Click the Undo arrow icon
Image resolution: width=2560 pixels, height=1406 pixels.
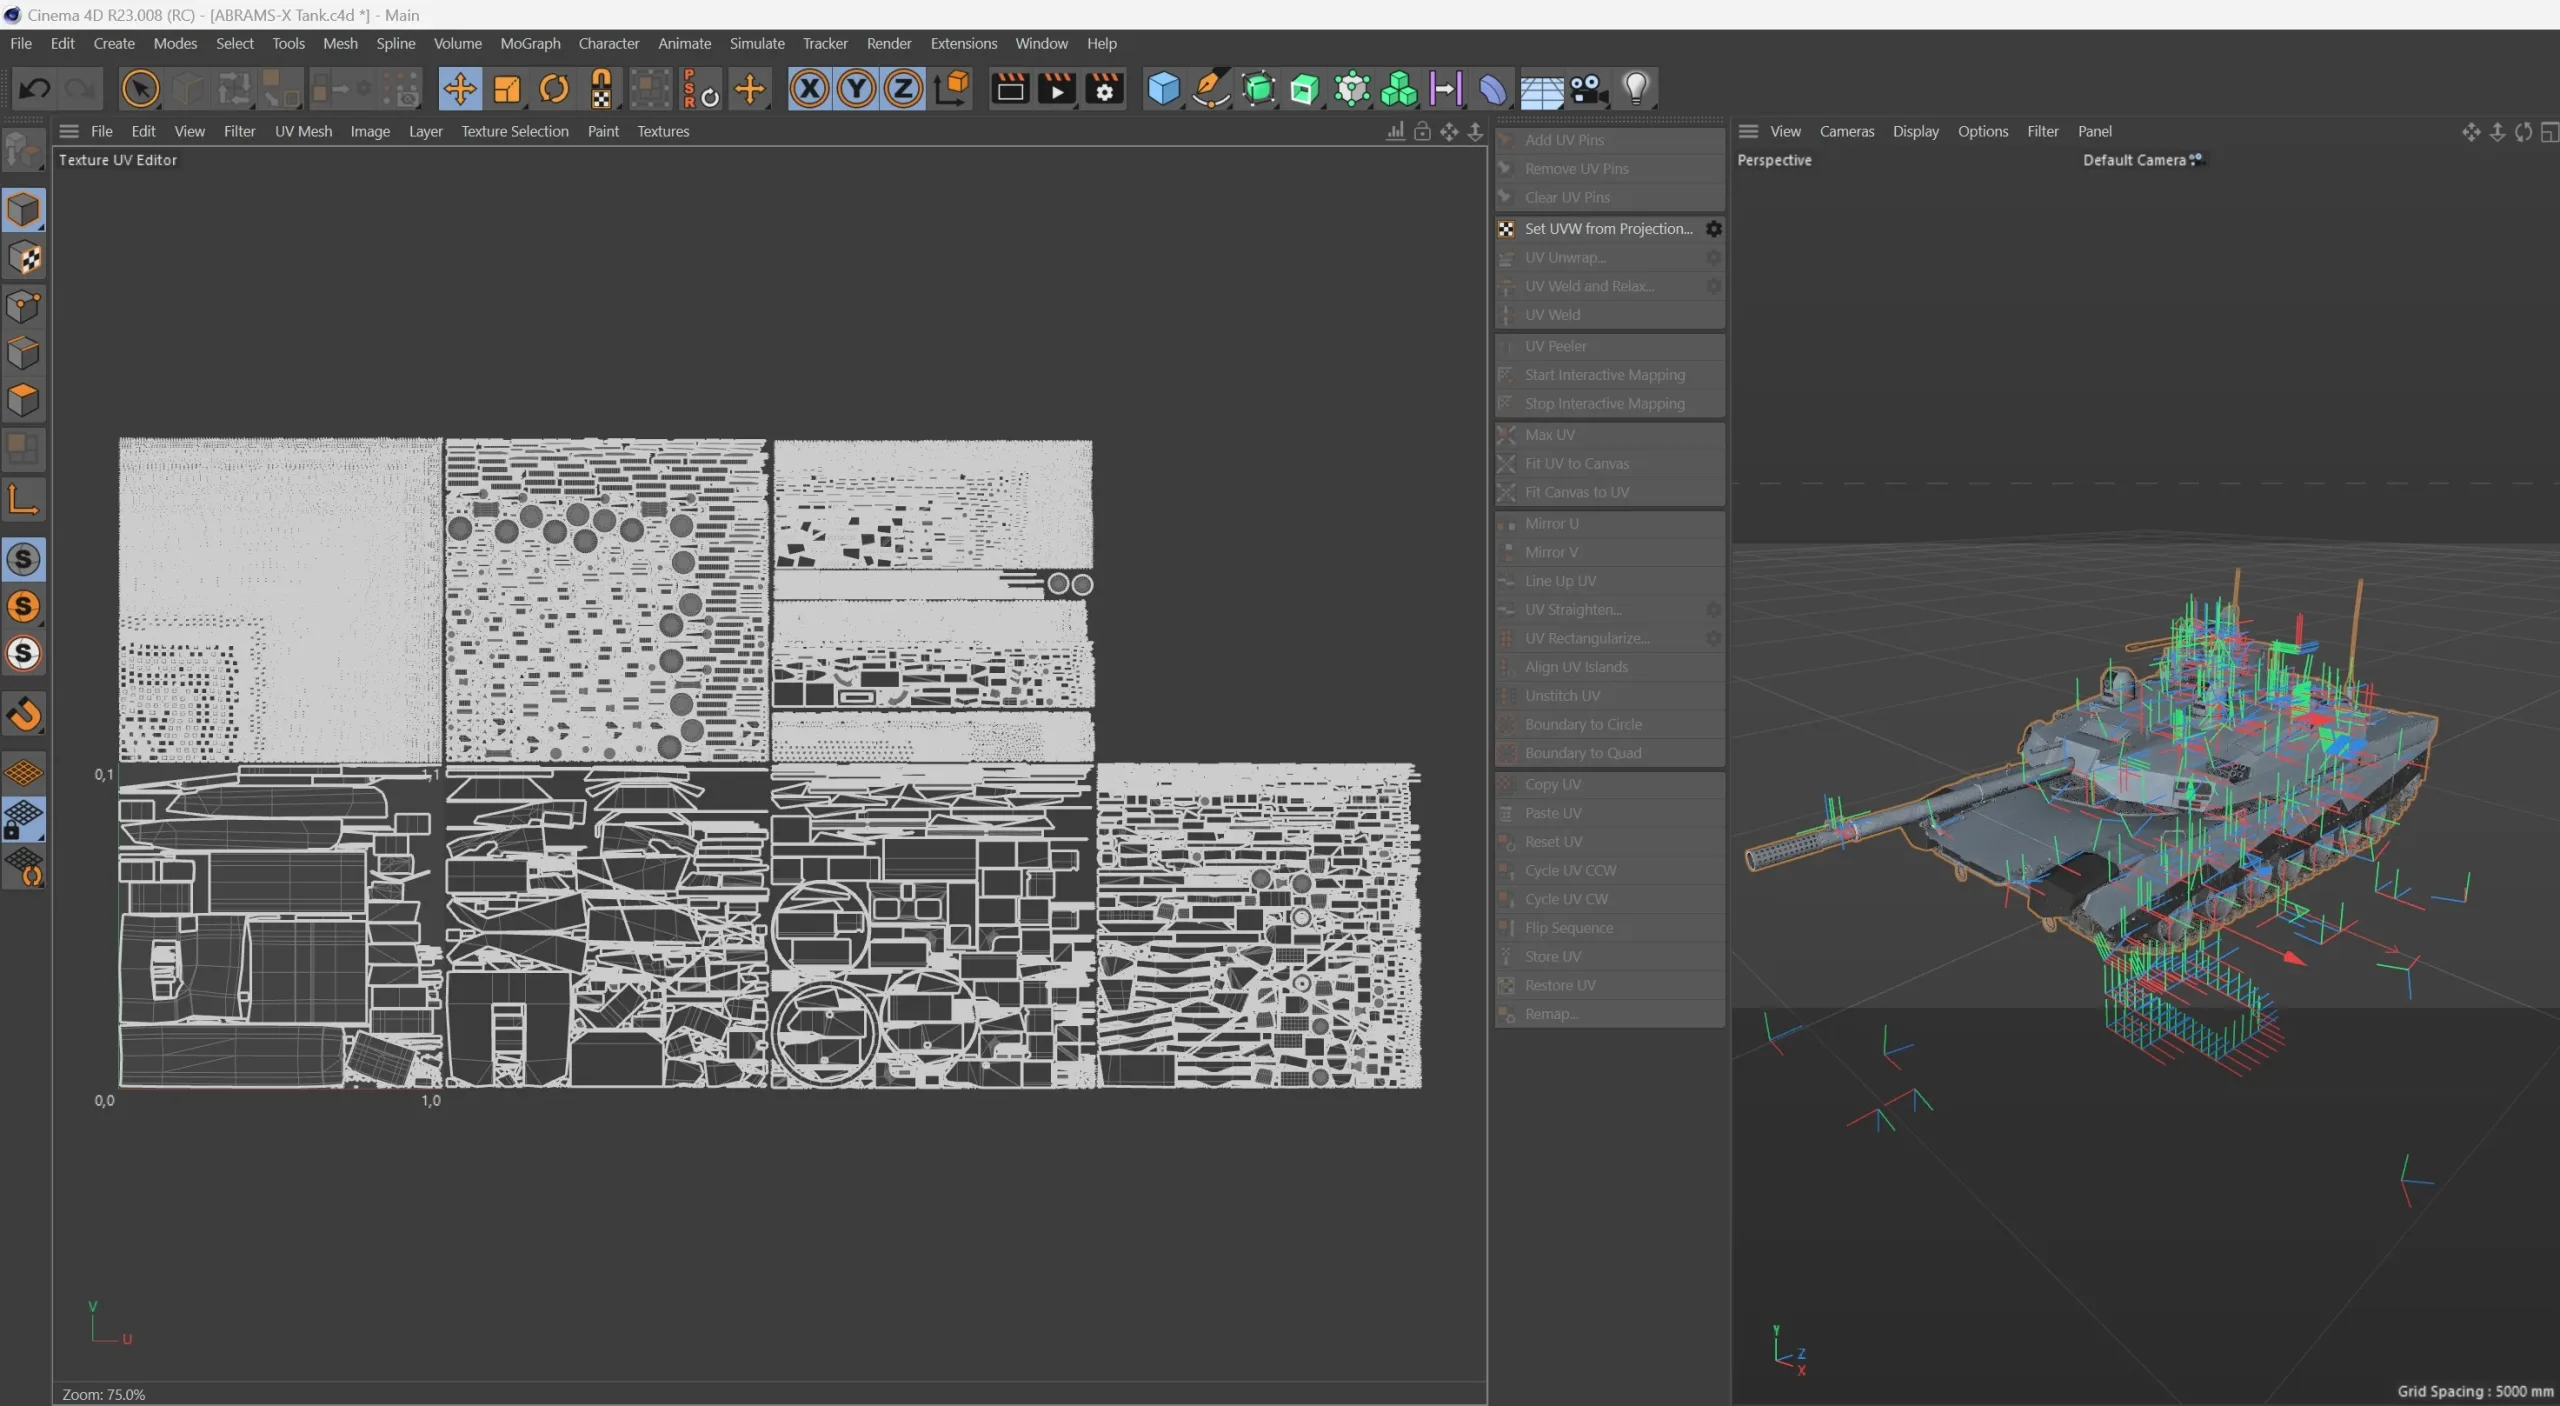pyautogui.click(x=35, y=89)
